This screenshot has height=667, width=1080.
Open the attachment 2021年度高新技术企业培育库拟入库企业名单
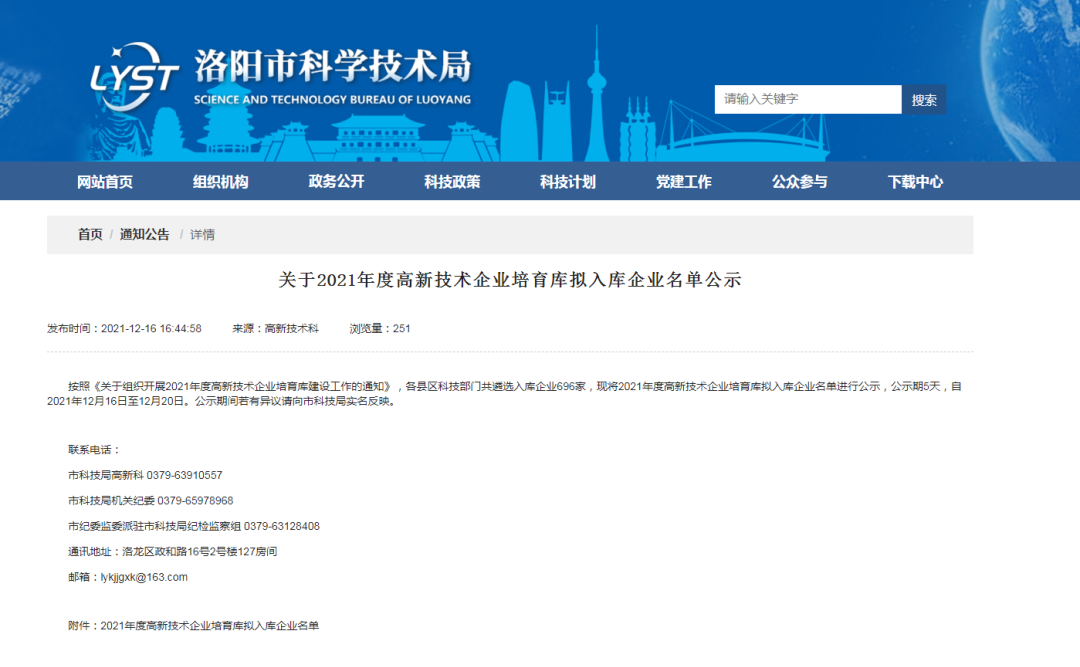pyautogui.click(x=209, y=626)
